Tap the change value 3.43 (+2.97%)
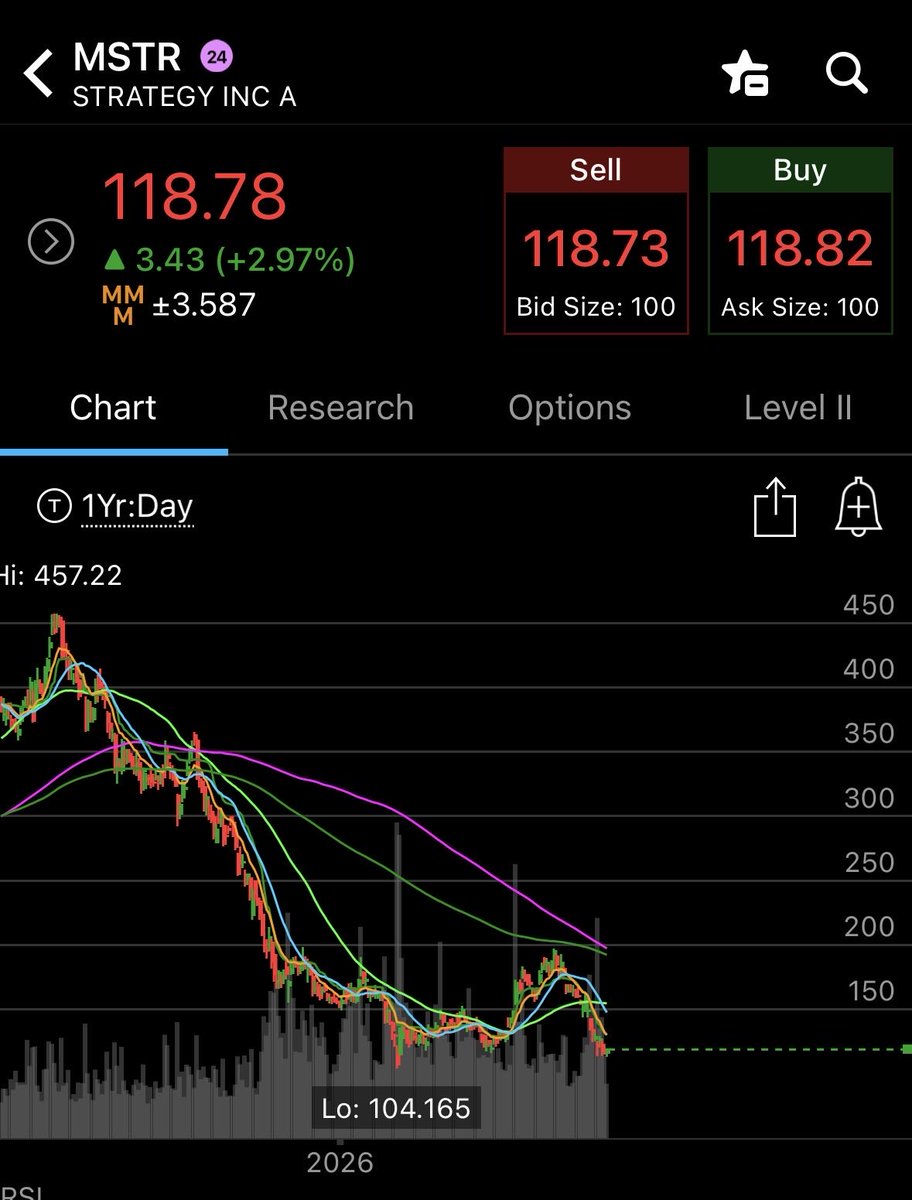 [x=229, y=261]
